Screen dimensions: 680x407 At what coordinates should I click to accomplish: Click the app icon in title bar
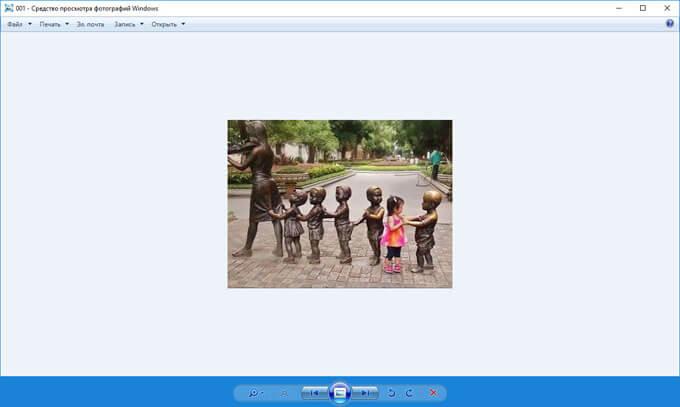tap(8, 8)
